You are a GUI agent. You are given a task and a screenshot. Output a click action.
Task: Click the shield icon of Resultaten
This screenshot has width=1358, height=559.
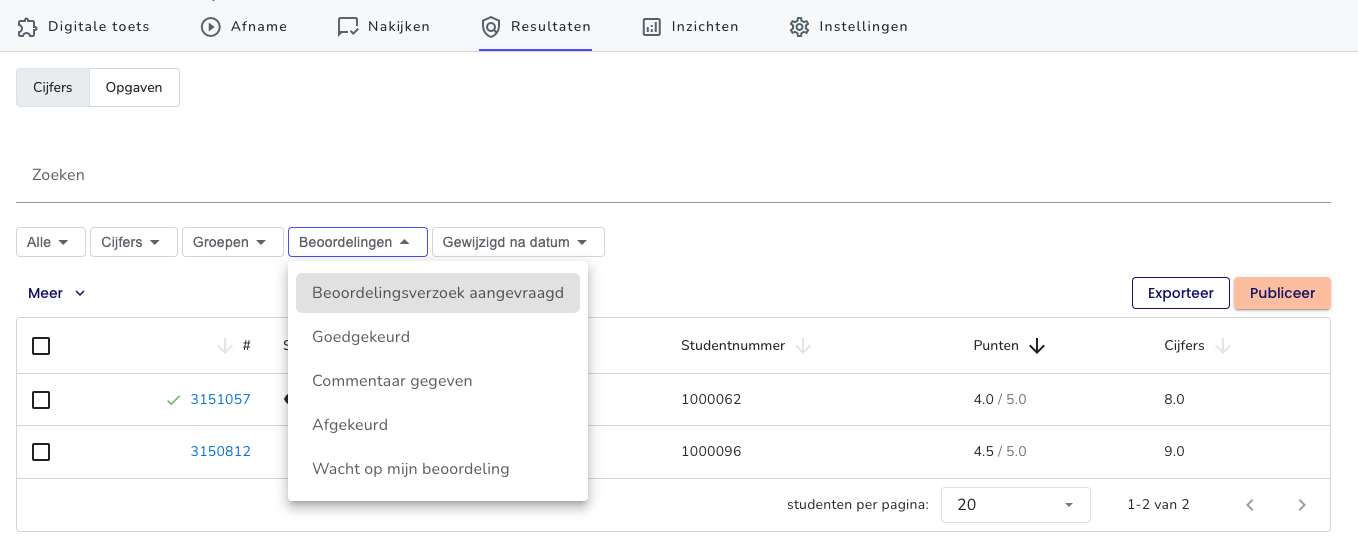coord(490,27)
